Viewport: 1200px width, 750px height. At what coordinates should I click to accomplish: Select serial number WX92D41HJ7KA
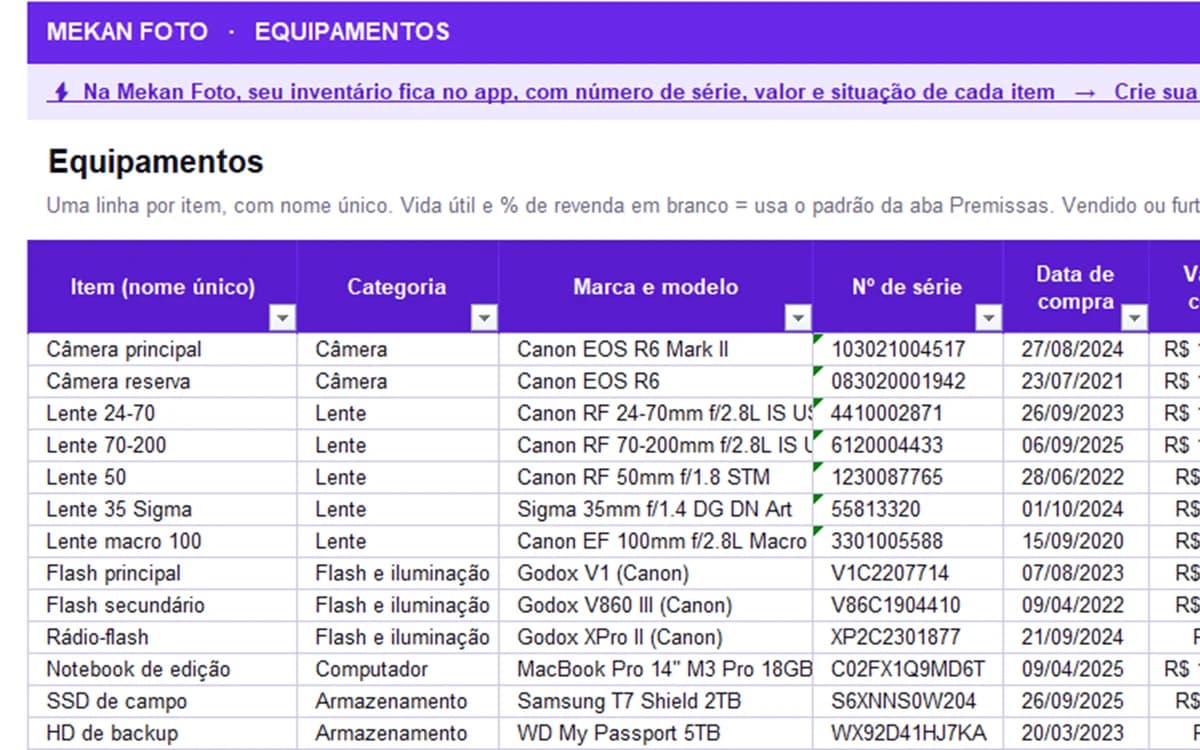coord(908,733)
